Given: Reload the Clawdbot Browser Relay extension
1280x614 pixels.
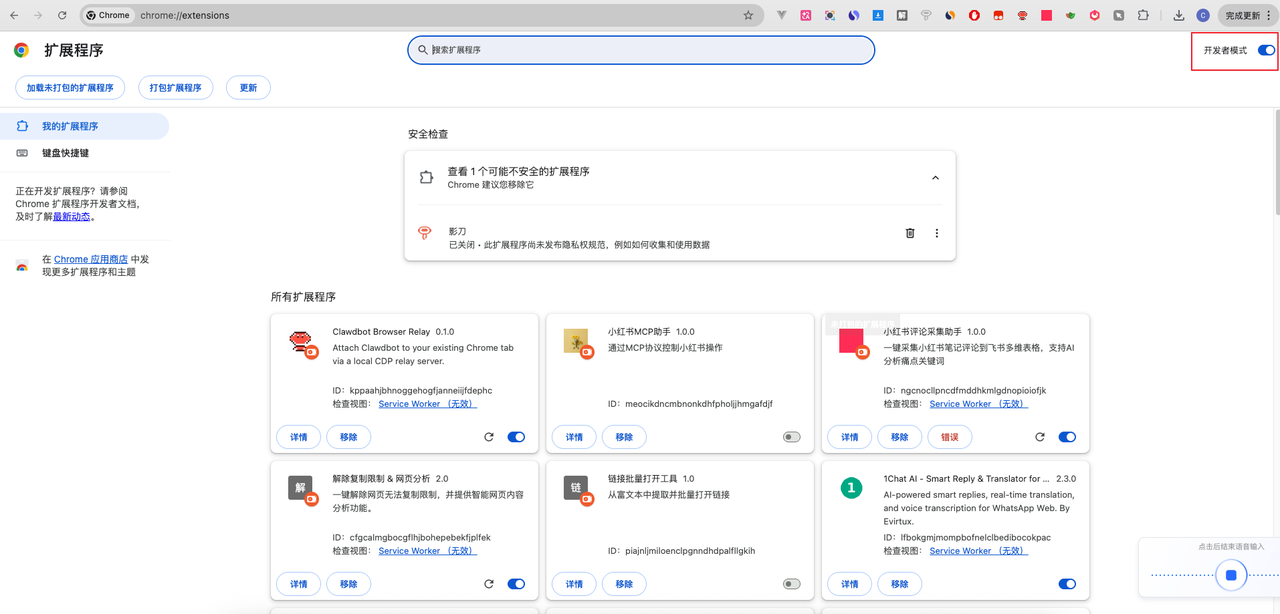Looking at the screenshot, I should click(489, 437).
